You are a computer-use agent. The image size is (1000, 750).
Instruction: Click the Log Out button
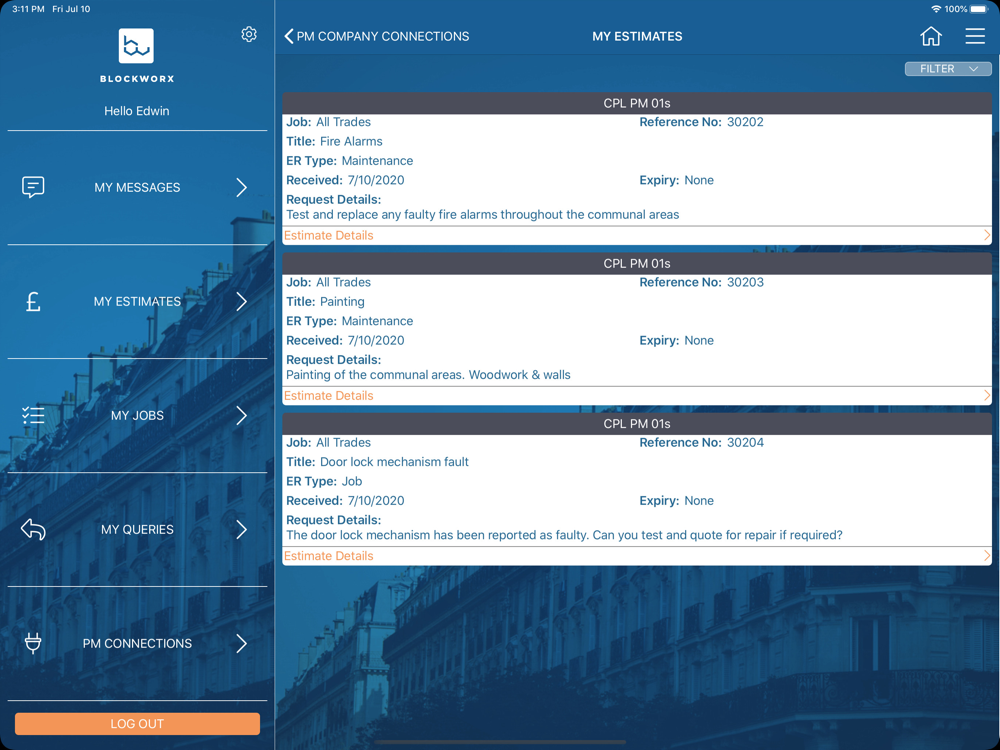click(x=137, y=723)
